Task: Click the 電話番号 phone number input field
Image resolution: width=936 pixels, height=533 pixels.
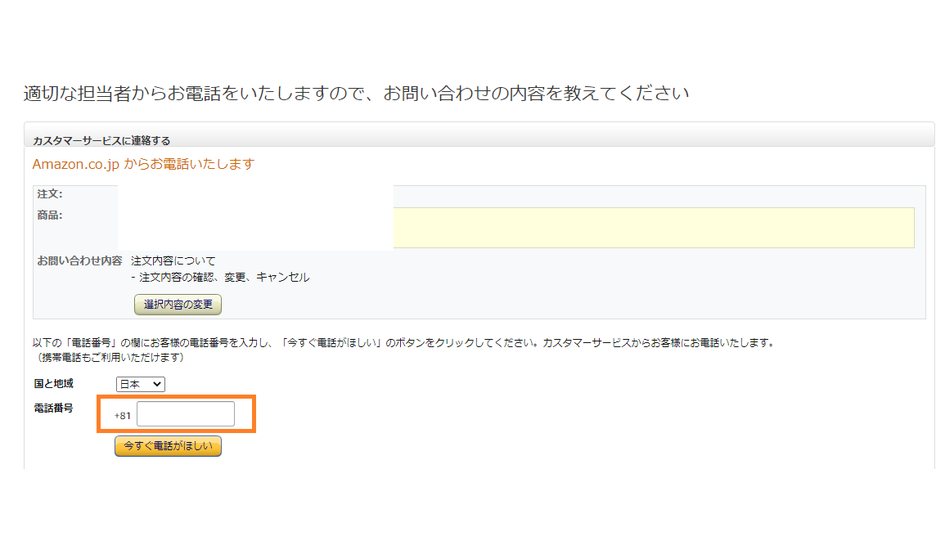Action: (x=185, y=414)
